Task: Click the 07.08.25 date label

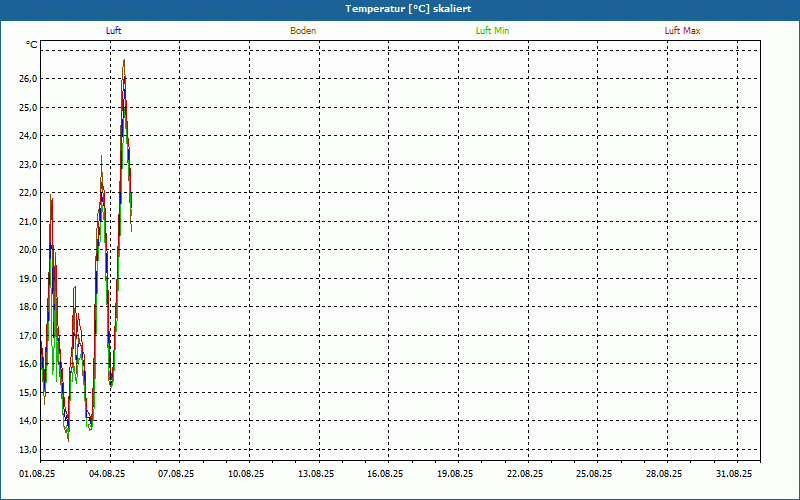Action: coord(176,474)
